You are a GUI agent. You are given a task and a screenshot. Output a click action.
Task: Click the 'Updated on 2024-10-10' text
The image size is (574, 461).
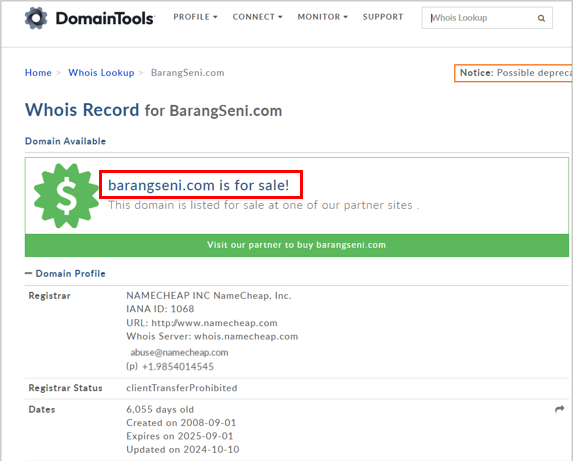[183, 449]
